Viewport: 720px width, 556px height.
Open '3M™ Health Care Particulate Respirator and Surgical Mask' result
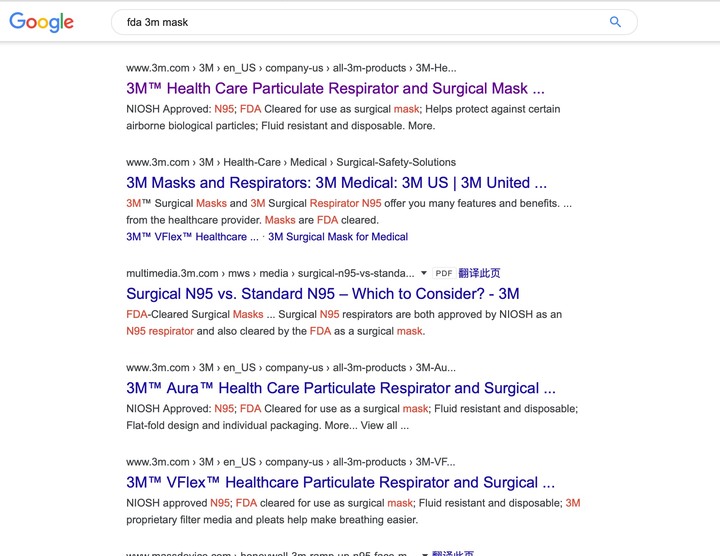pyautogui.click(x=335, y=88)
